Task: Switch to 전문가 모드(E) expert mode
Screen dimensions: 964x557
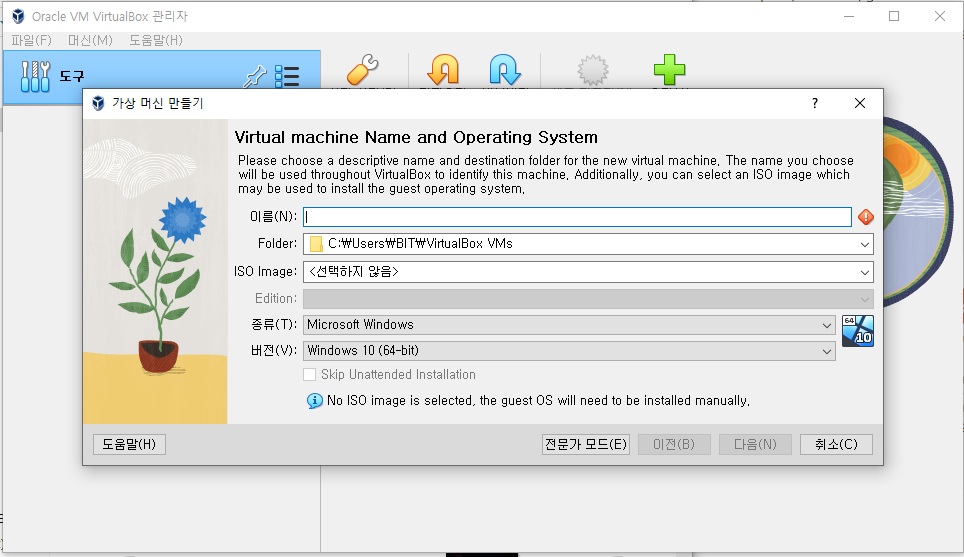Action: pyautogui.click(x=586, y=444)
